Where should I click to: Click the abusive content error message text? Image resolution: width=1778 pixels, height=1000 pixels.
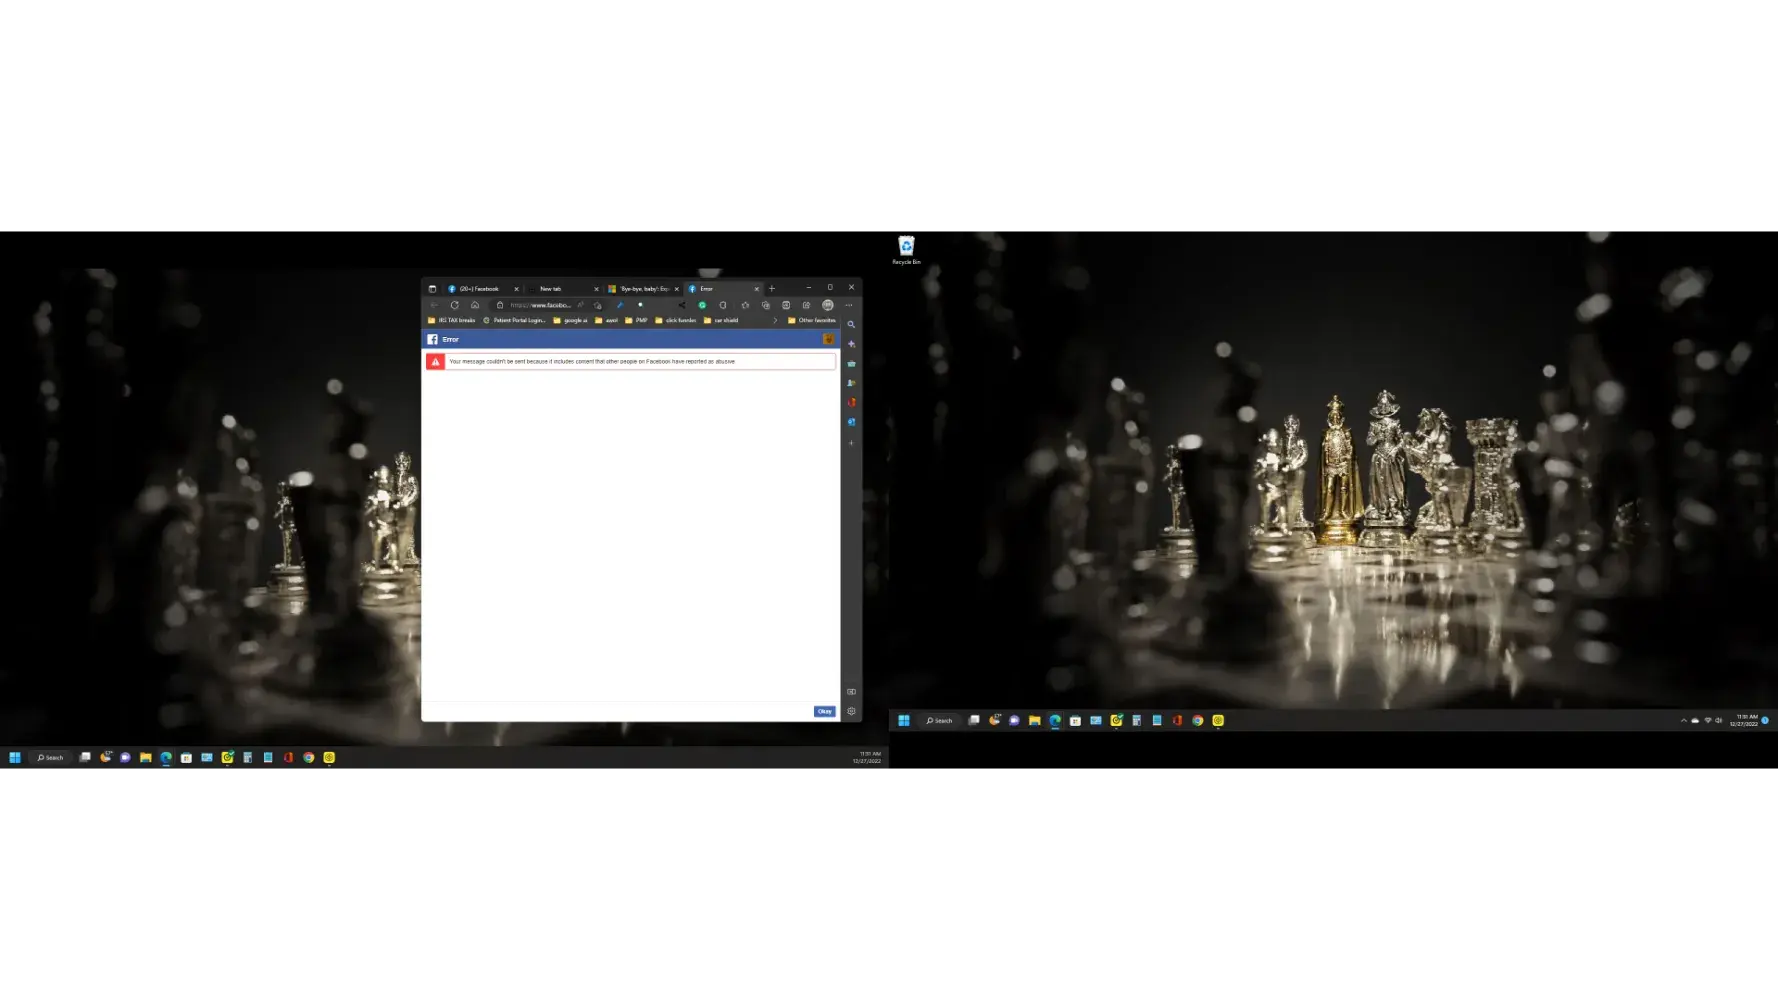pyautogui.click(x=592, y=361)
